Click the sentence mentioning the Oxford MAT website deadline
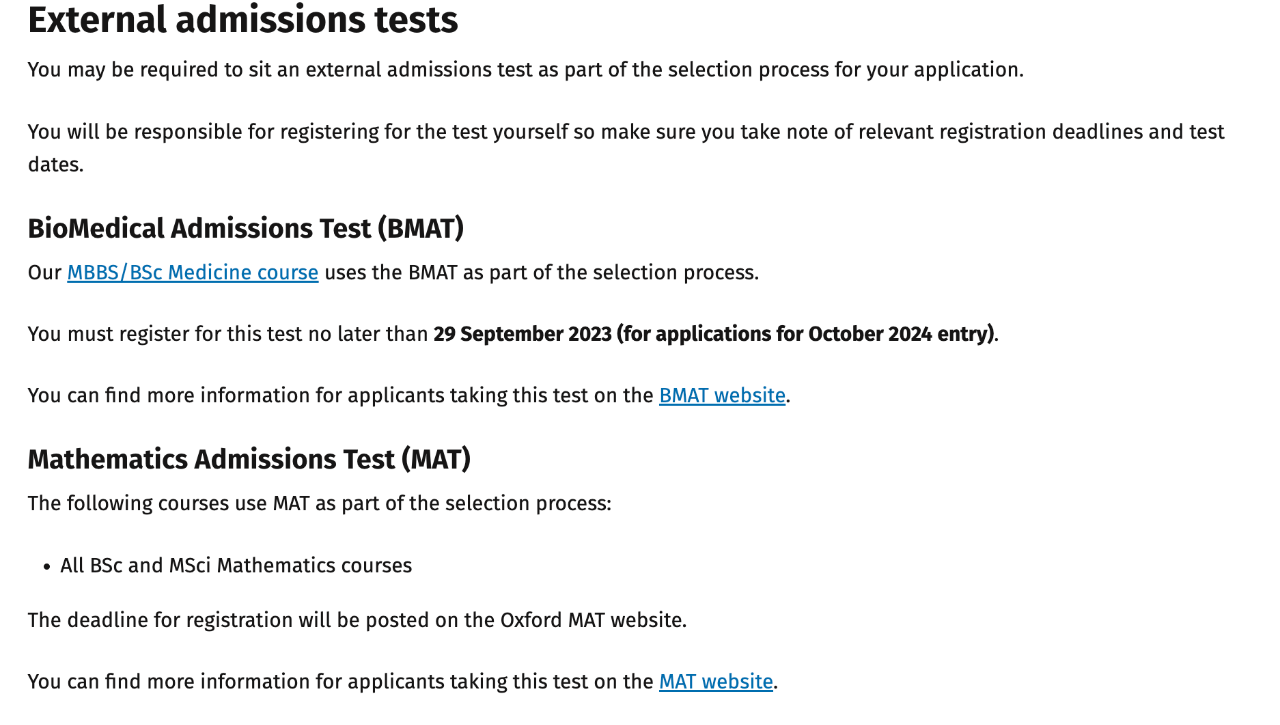This screenshot has width=1280, height=725. point(357,620)
